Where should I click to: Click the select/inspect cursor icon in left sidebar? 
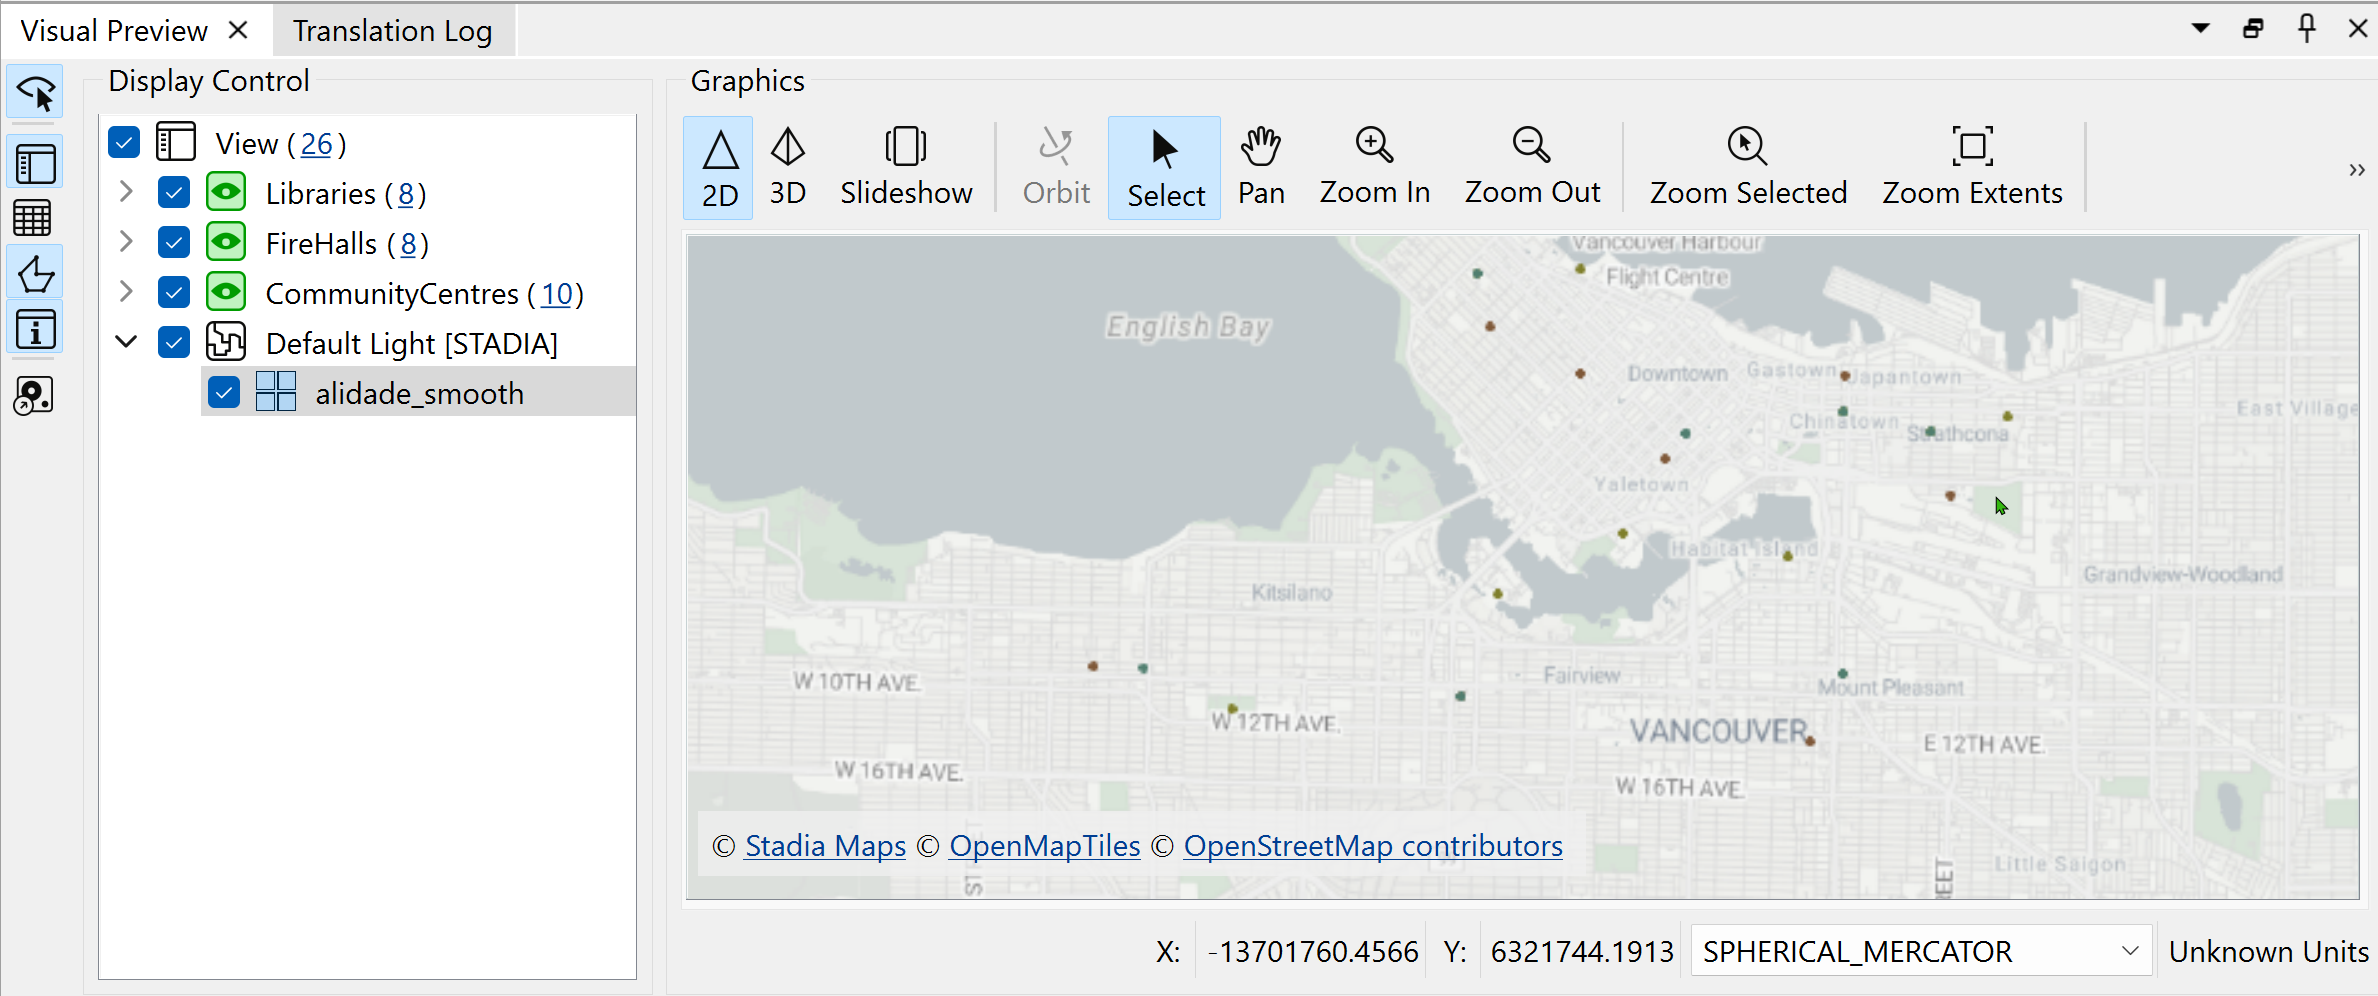pyautogui.click(x=36, y=93)
